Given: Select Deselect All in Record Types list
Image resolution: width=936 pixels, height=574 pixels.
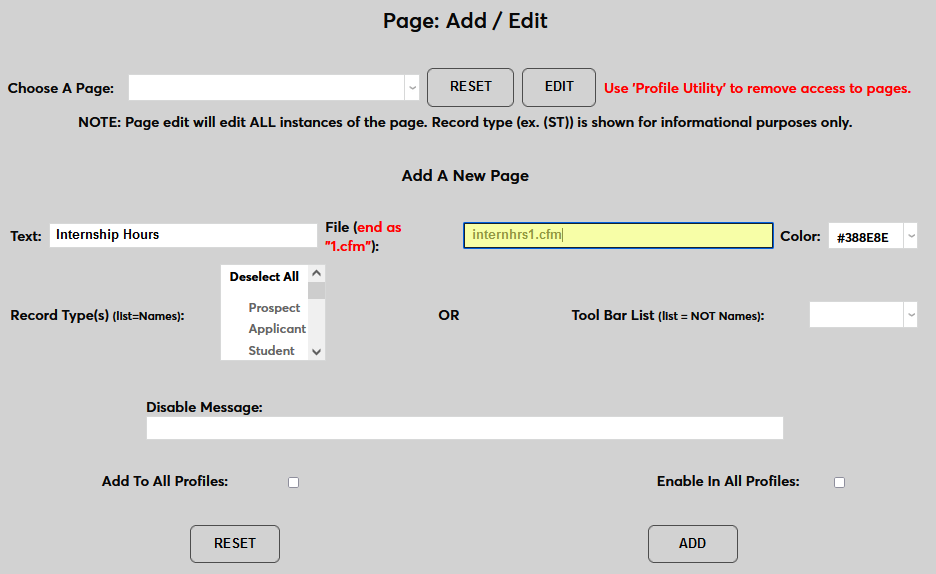Looking at the screenshot, I should (x=264, y=277).
